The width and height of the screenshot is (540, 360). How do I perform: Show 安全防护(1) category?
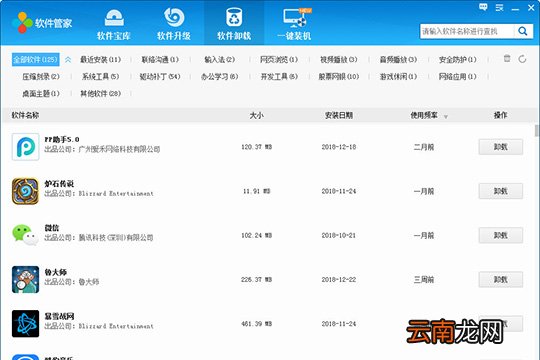click(458, 60)
